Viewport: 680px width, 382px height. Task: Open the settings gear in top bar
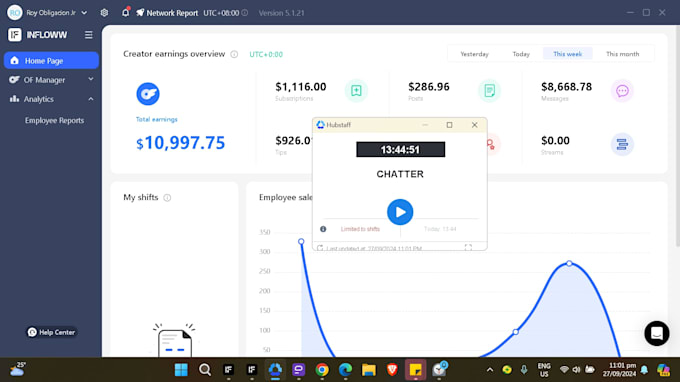point(104,13)
